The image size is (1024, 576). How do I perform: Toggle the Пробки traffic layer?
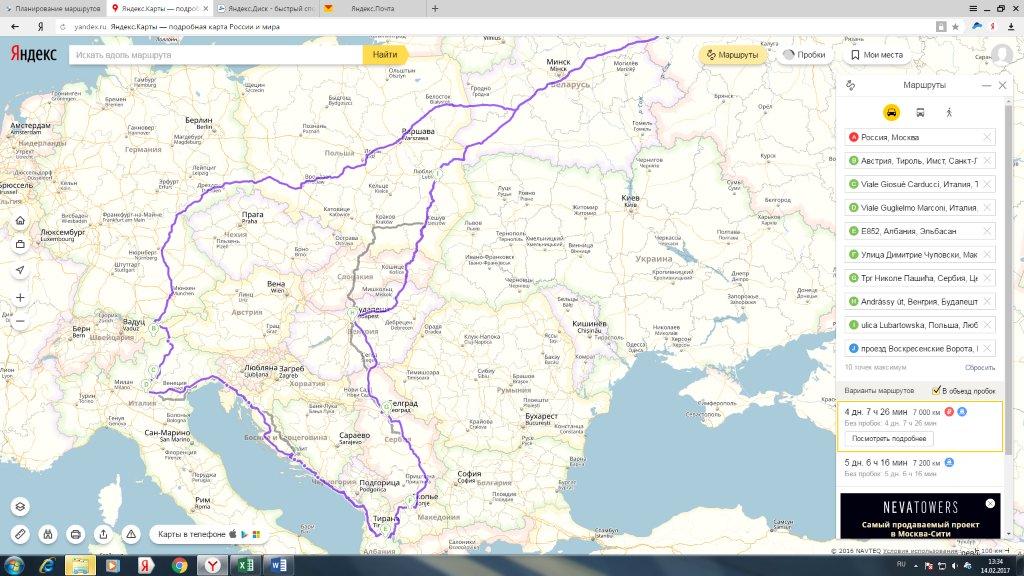804,55
